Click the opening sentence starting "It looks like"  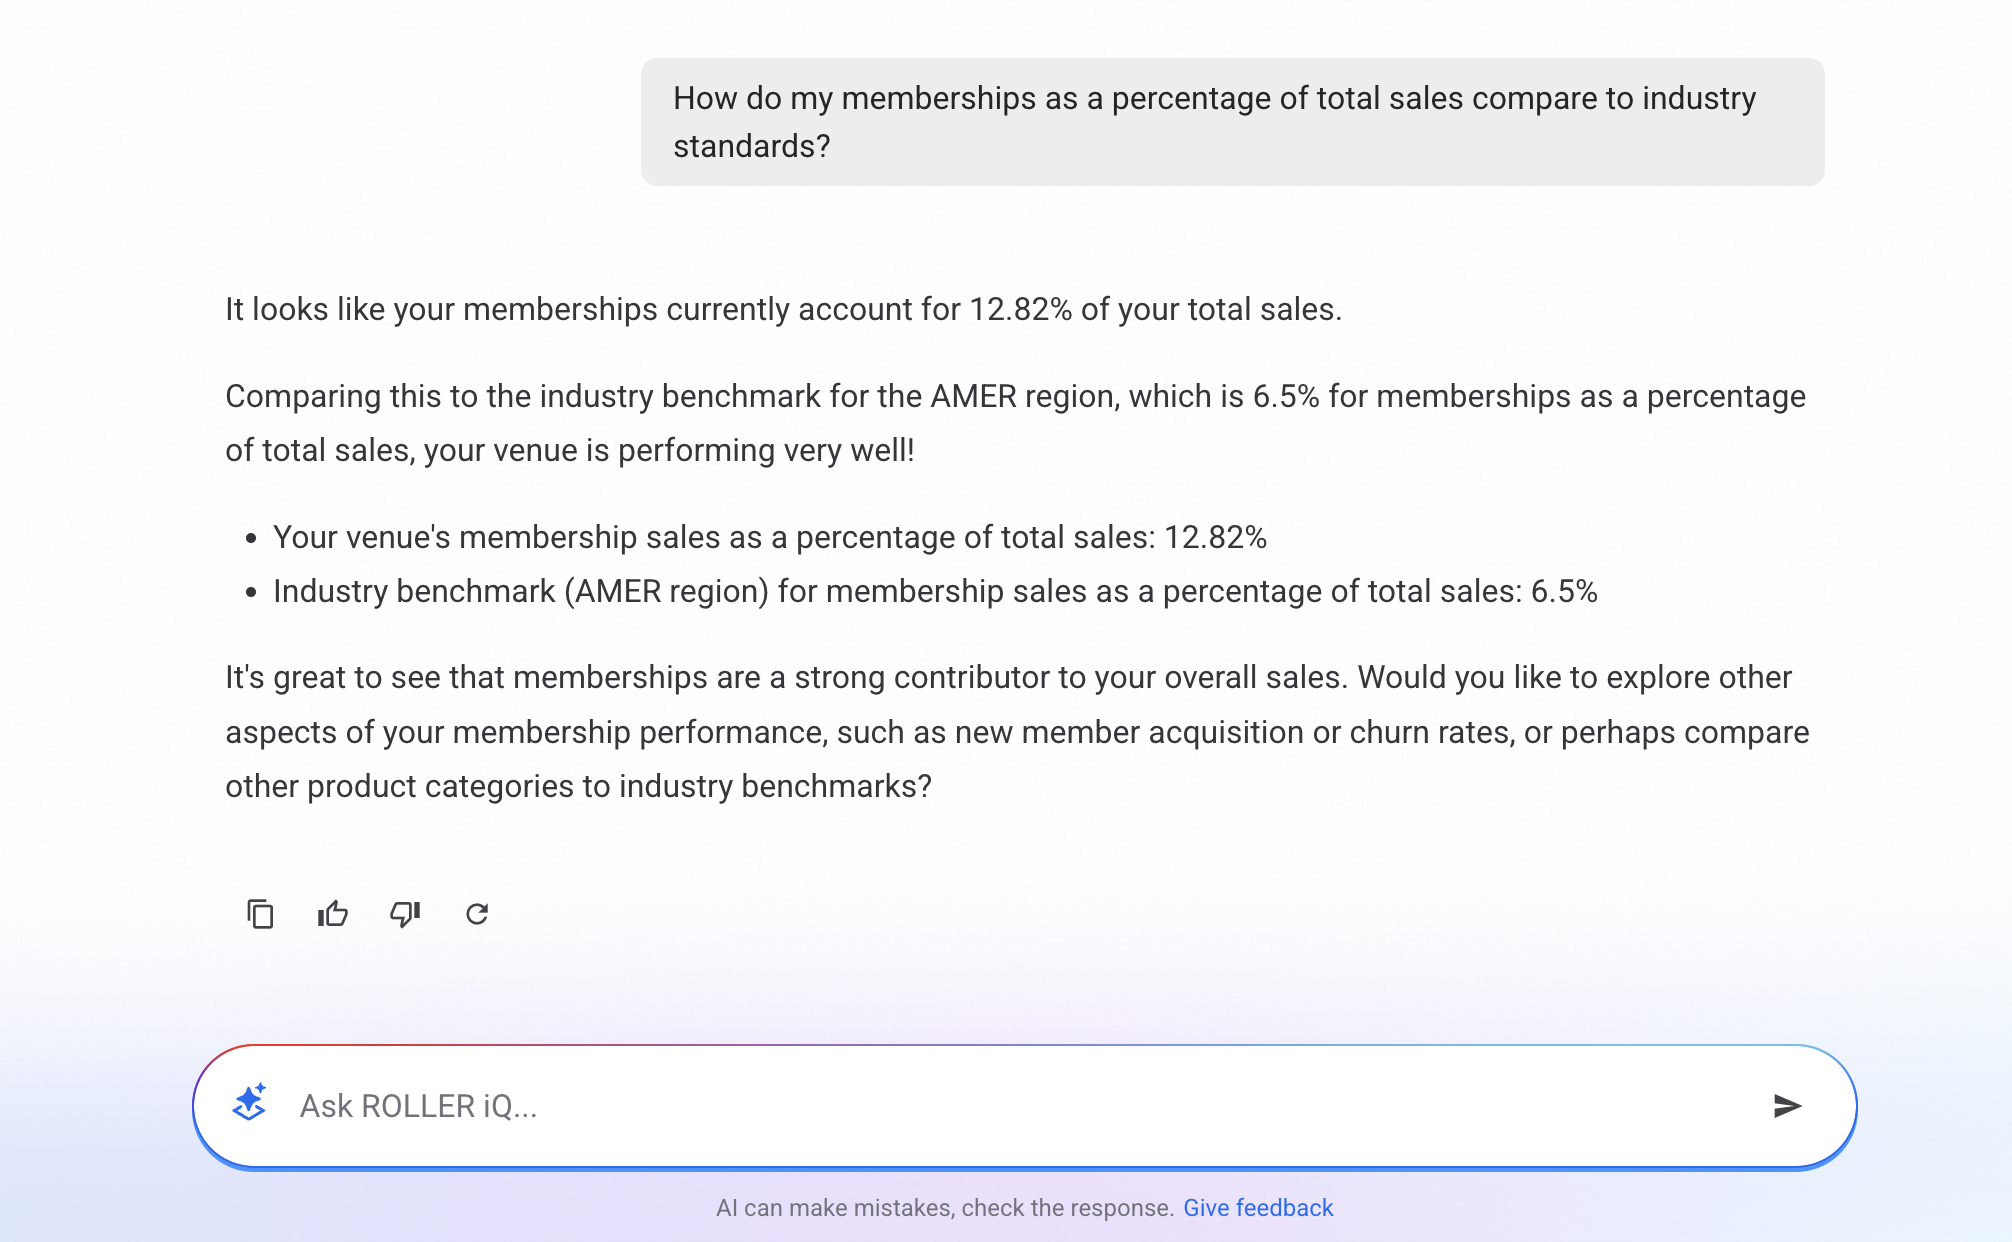tap(783, 310)
